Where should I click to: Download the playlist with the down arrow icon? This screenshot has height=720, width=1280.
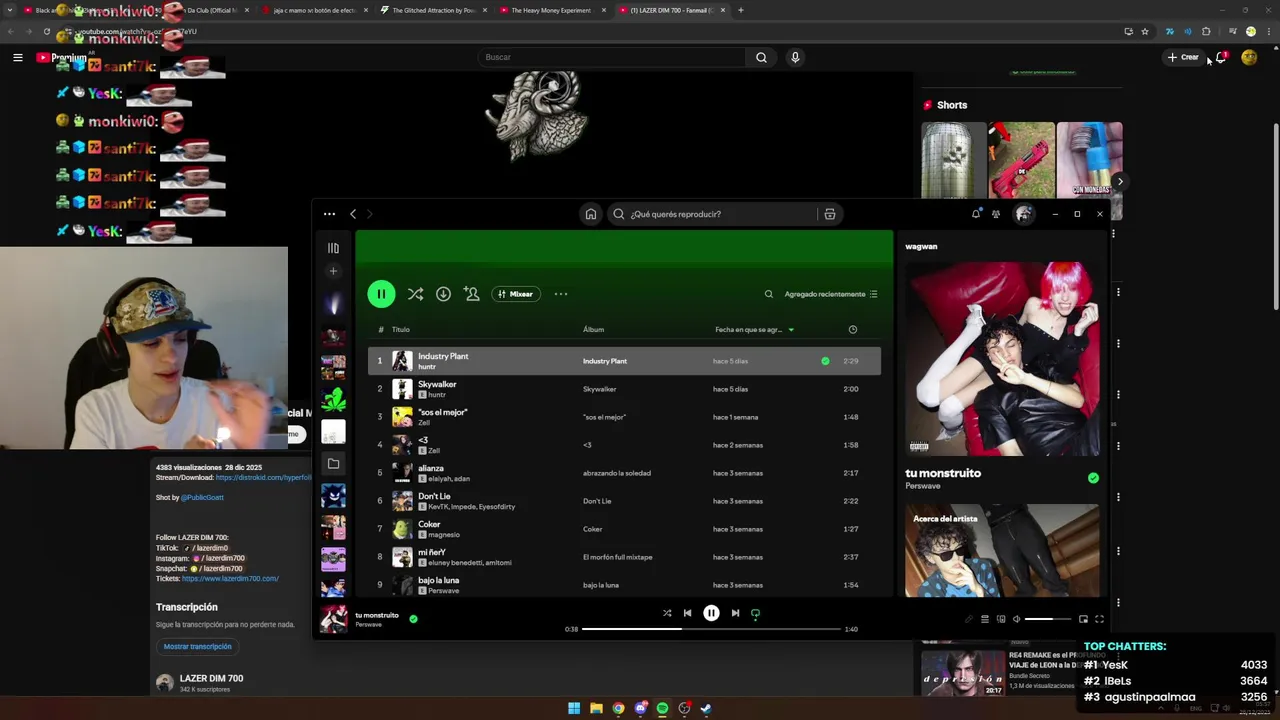(443, 294)
